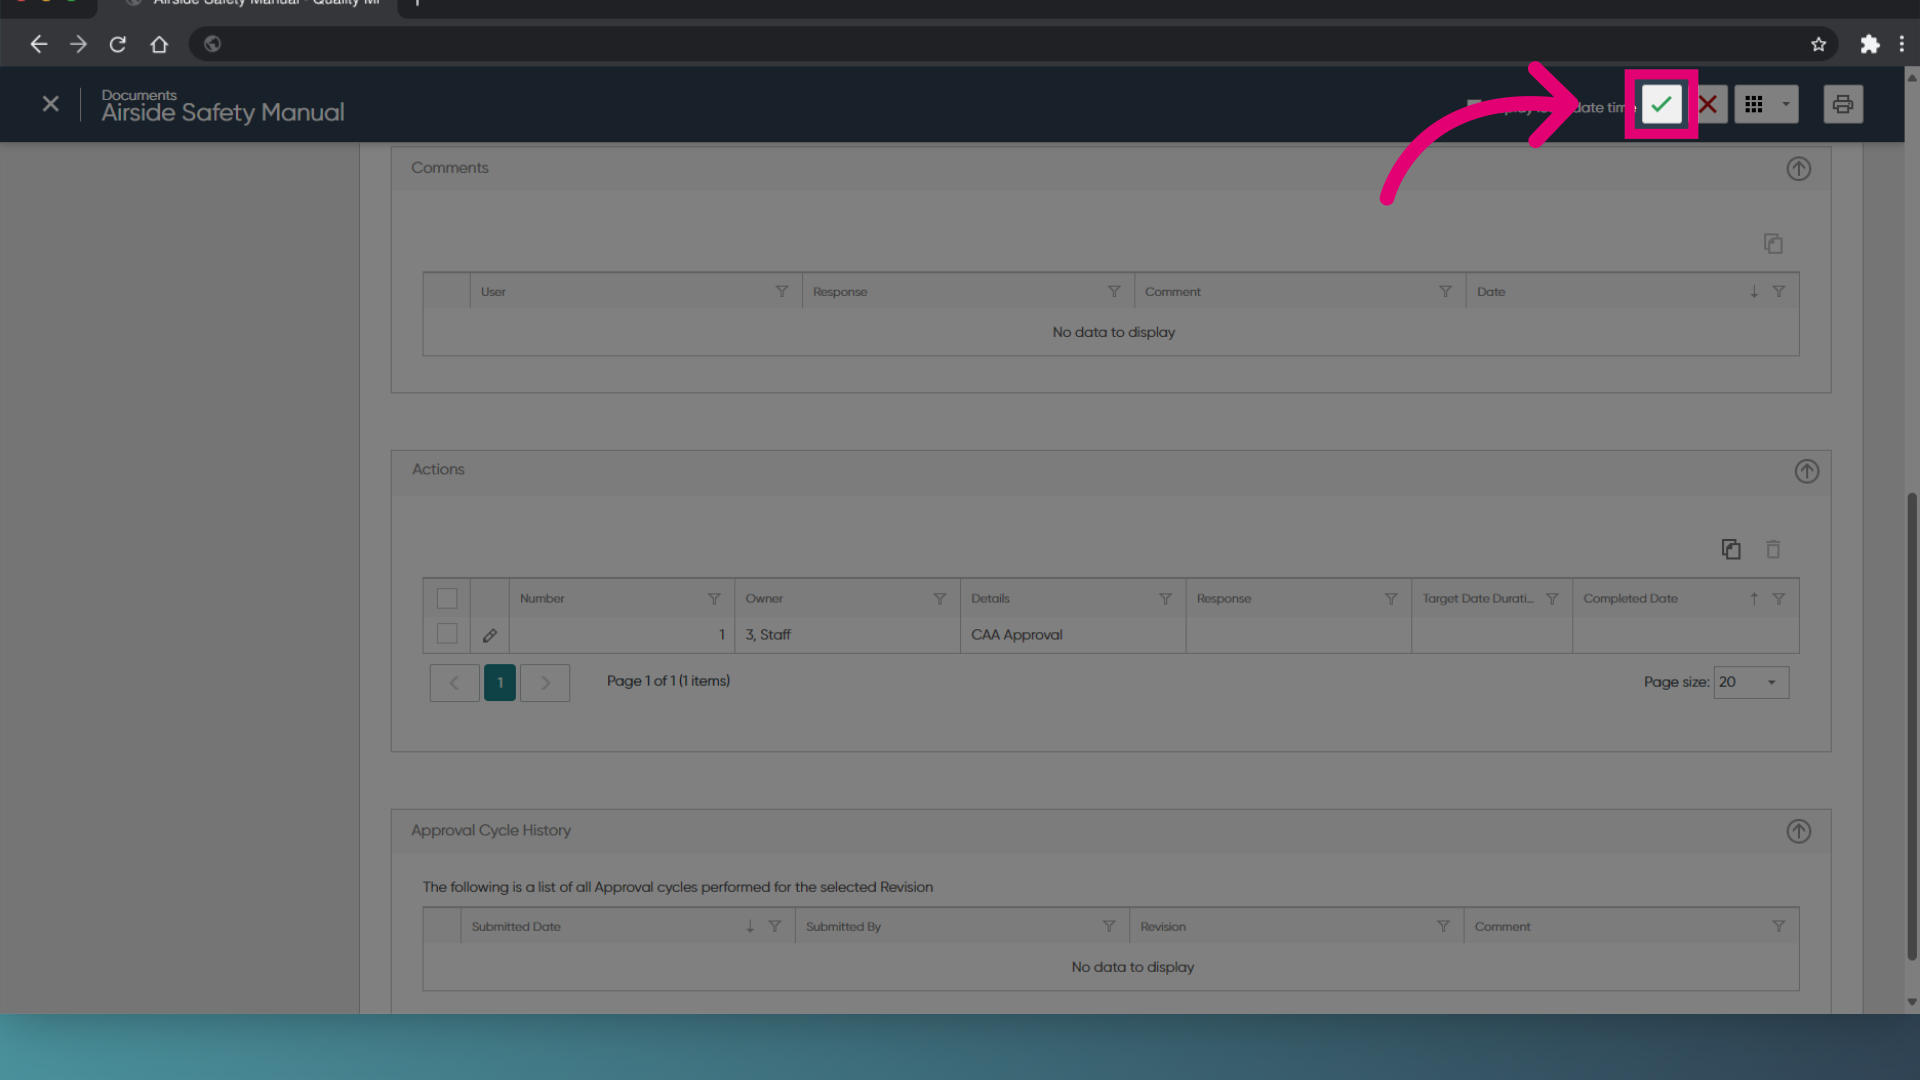Image resolution: width=1920 pixels, height=1080 pixels.
Task: Click the scrollbar down arrow
Action: pyautogui.click(x=1912, y=1002)
